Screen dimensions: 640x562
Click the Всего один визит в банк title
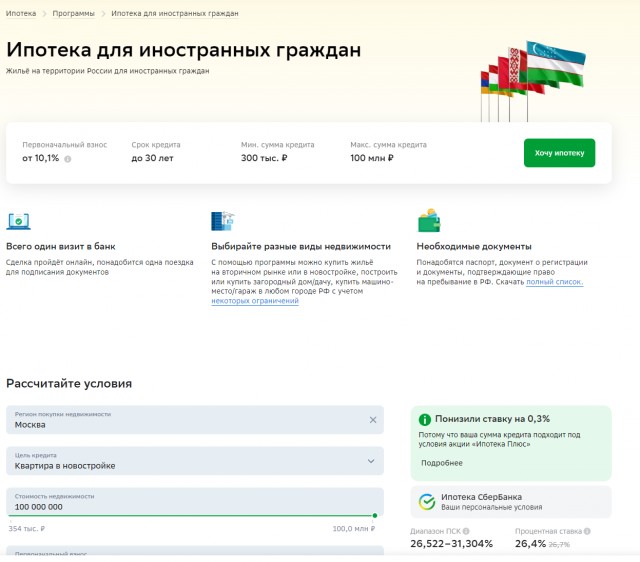pyautogui.click(x=61, y=247)
